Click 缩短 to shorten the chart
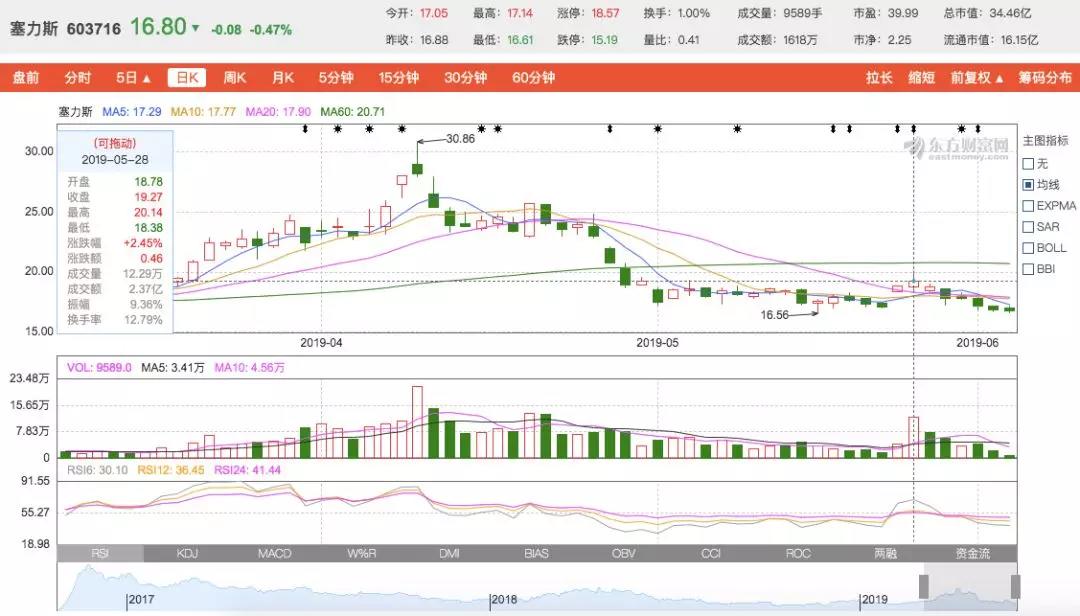Image resolution: width=1080 pixels, height=616 pixels. click(x=922, y=78)
